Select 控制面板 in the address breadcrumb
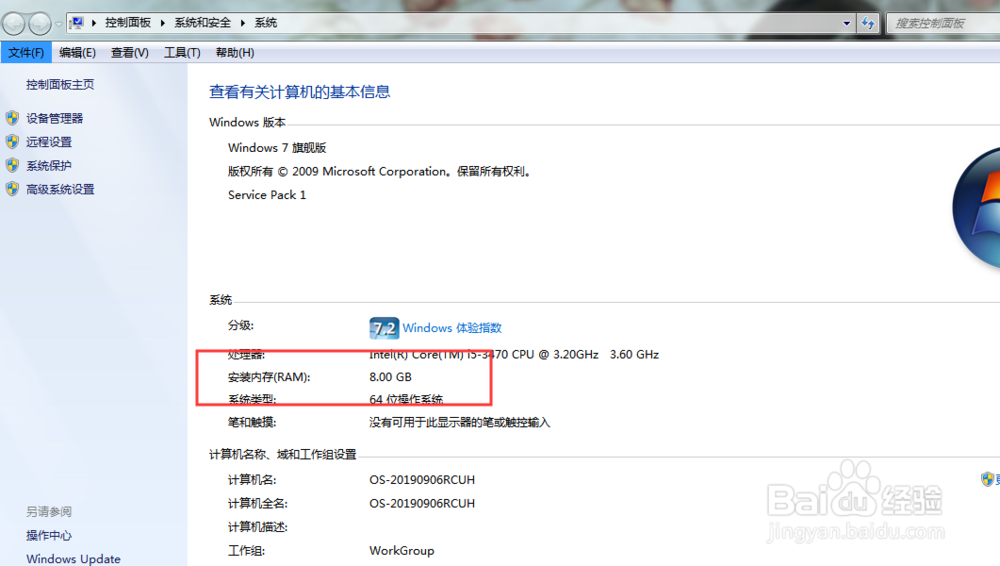 pos(128,23)
